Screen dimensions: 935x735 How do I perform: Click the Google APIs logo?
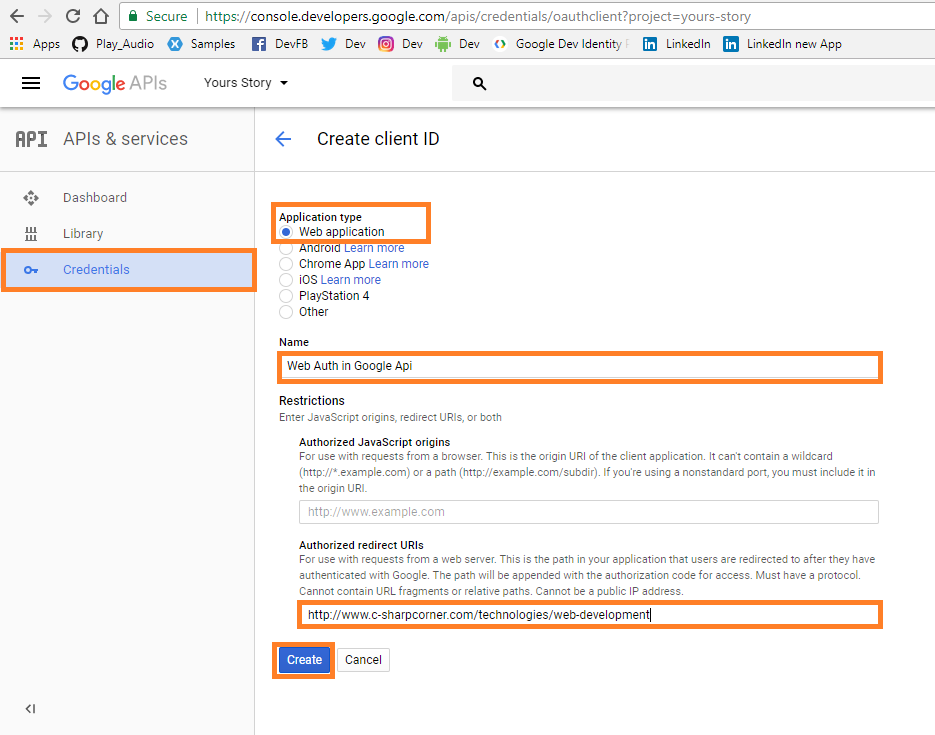tap(114, 84)
